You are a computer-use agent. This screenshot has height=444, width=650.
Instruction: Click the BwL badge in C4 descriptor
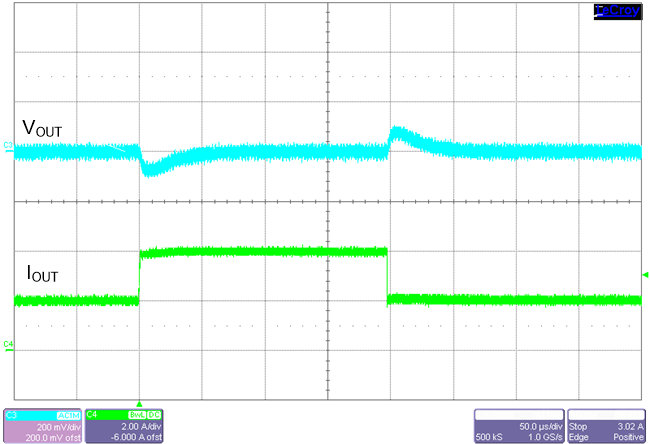[x=132, y=413]
